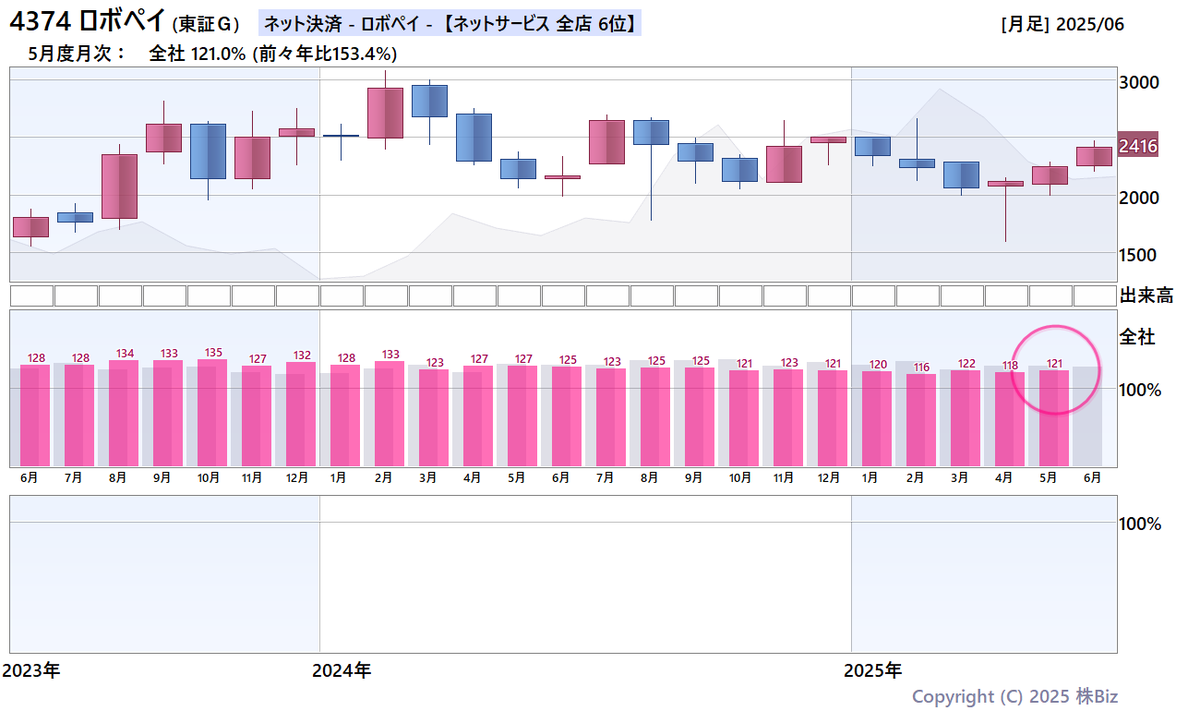1200x711 pixels.
Task: Click the 100% label in the empty bottom panel
Action: [x=1141, y=523]
